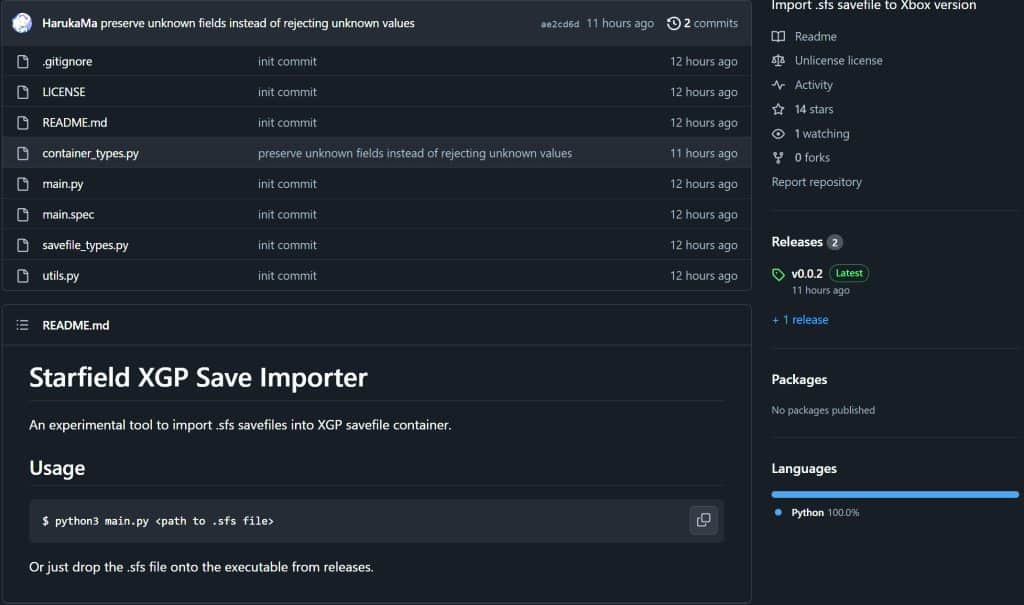This screenshot has height=605, width=1024.
Task: Open init commit link for utils.py
Action: [287, 276]
